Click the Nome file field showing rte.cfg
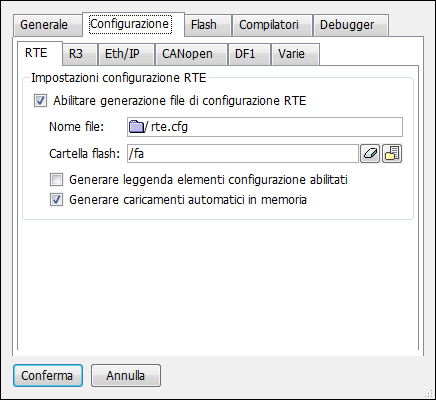This screenshot has height=400, width=436. click(x=265, y=127)
